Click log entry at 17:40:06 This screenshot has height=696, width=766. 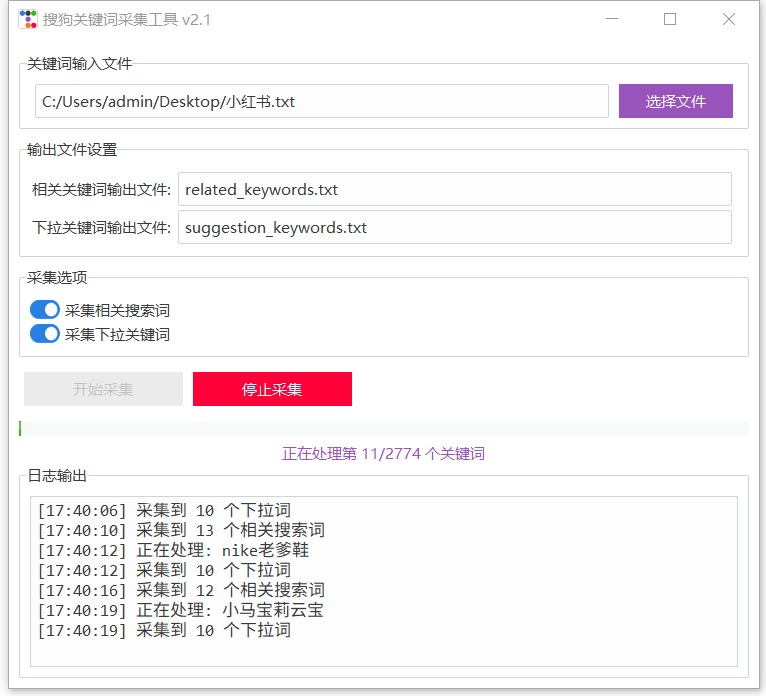pyautogui.click(x=165, y=511)
